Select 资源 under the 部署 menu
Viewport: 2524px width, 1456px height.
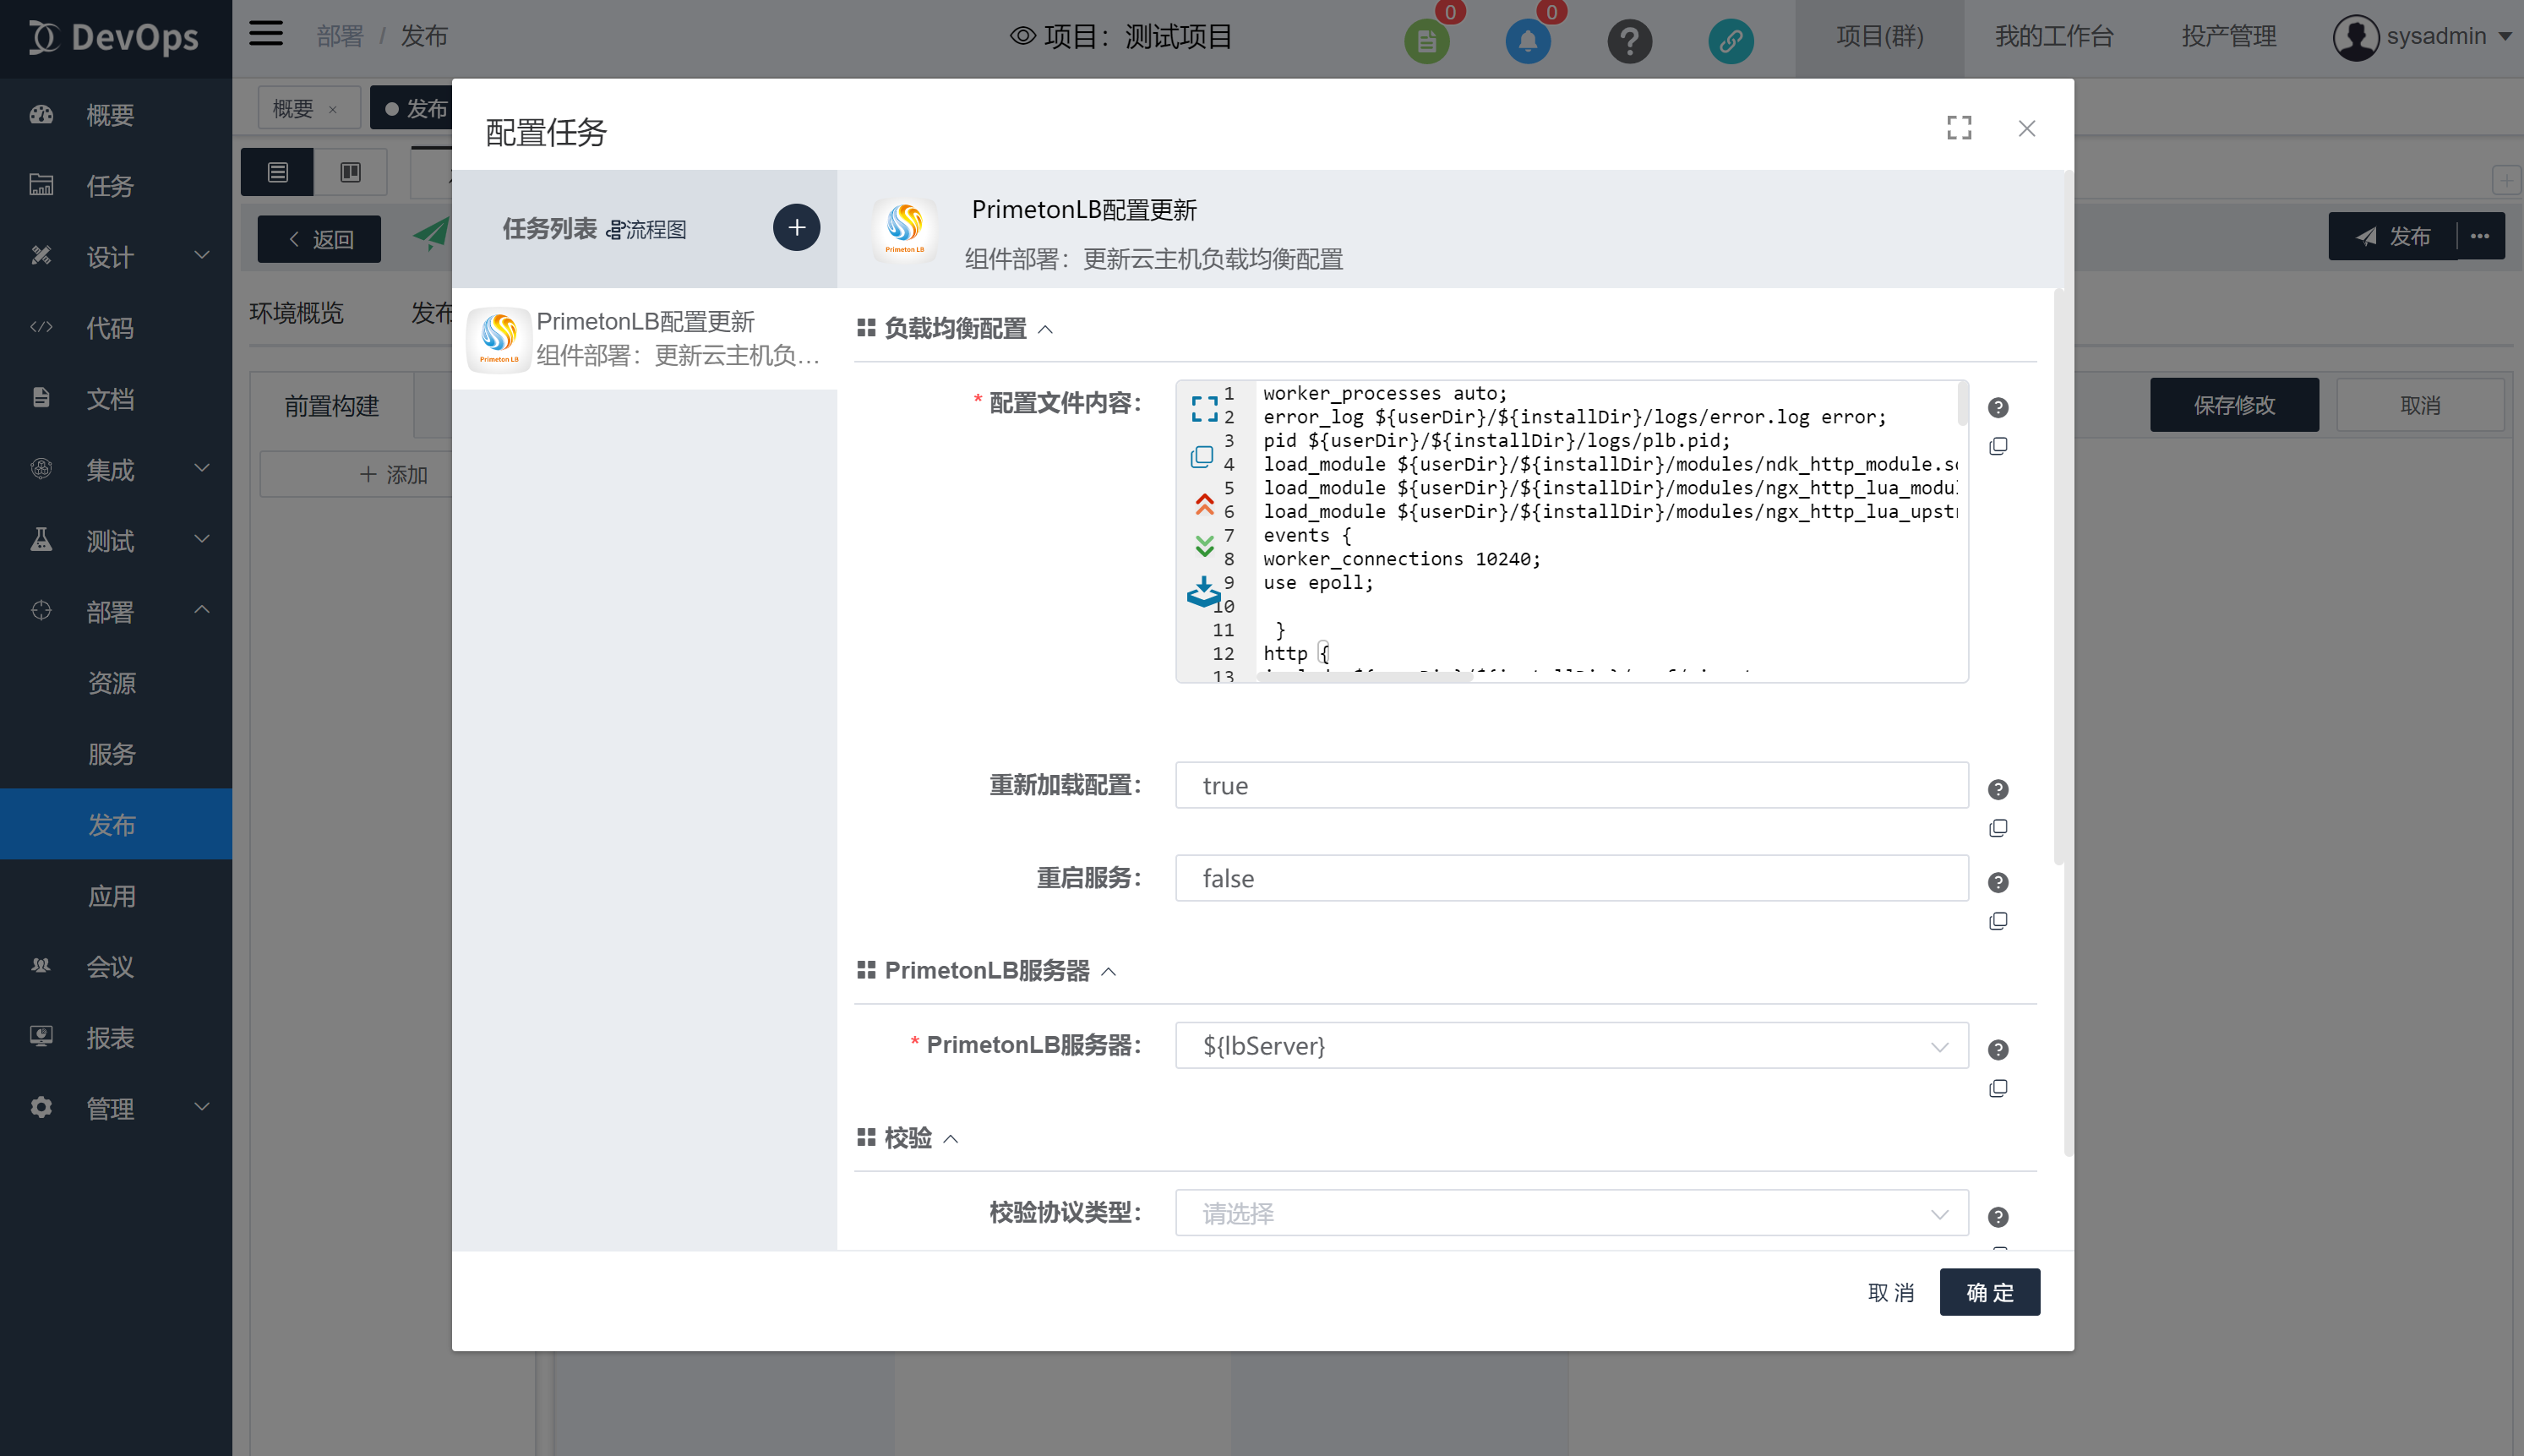(x=112, y=683)
